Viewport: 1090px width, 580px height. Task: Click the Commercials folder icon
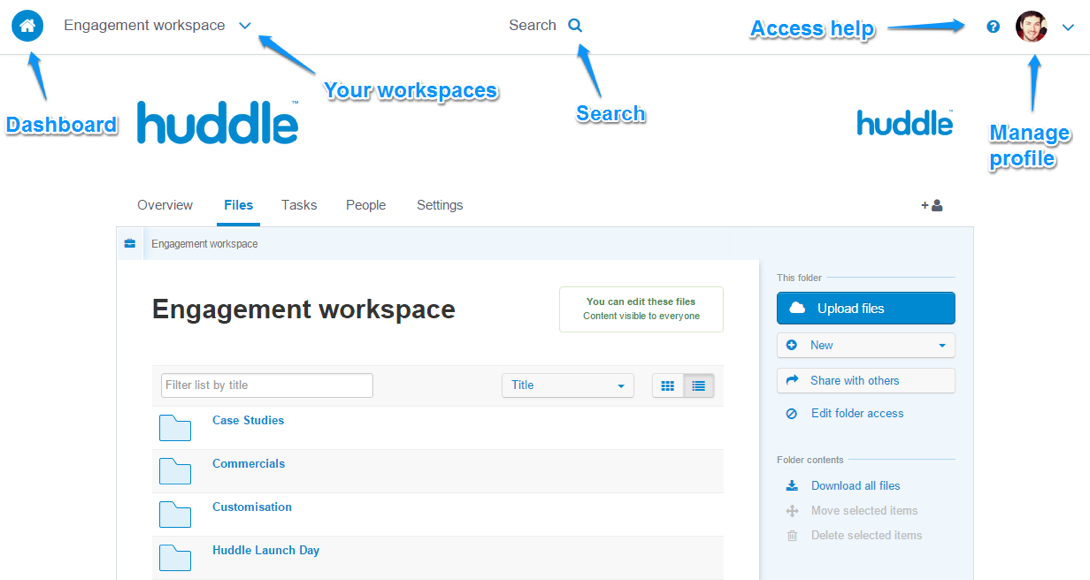174,471
